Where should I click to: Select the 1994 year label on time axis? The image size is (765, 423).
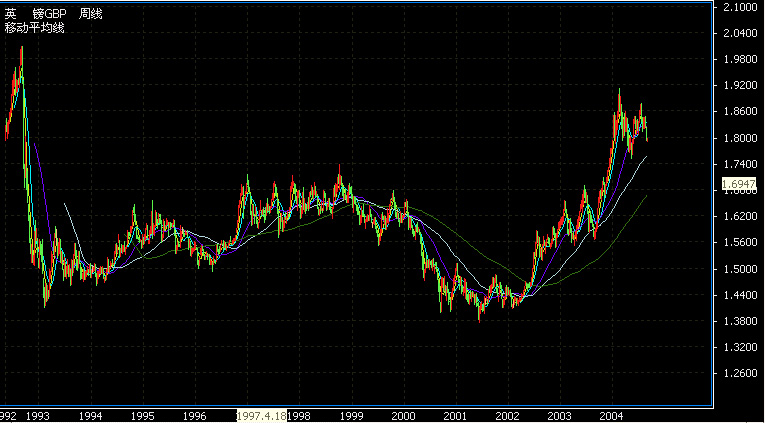point(91,415)
